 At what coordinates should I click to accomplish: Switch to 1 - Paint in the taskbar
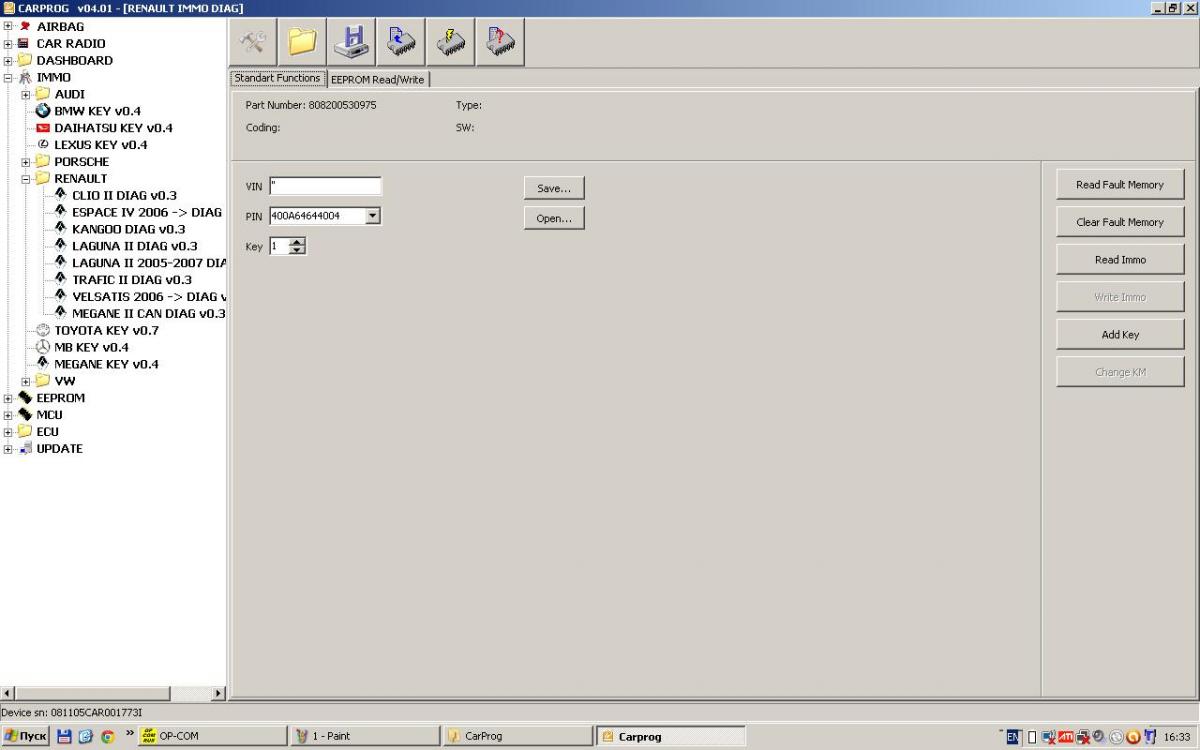click(x=365, y=737)
